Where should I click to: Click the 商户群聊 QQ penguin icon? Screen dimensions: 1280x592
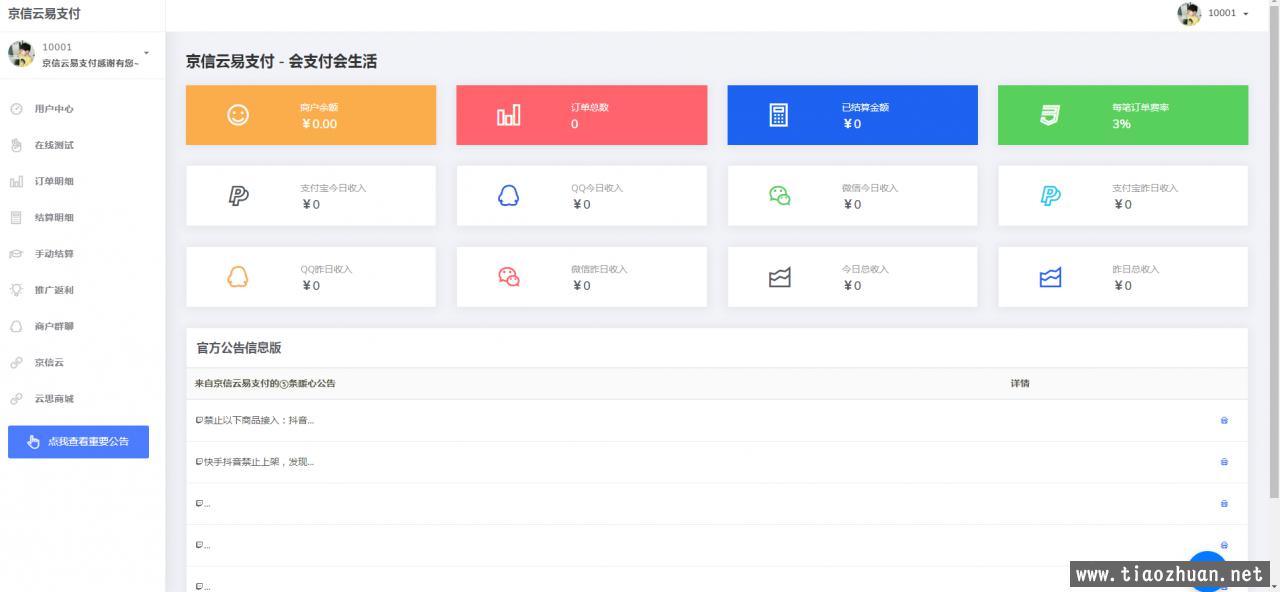(16, 326)
